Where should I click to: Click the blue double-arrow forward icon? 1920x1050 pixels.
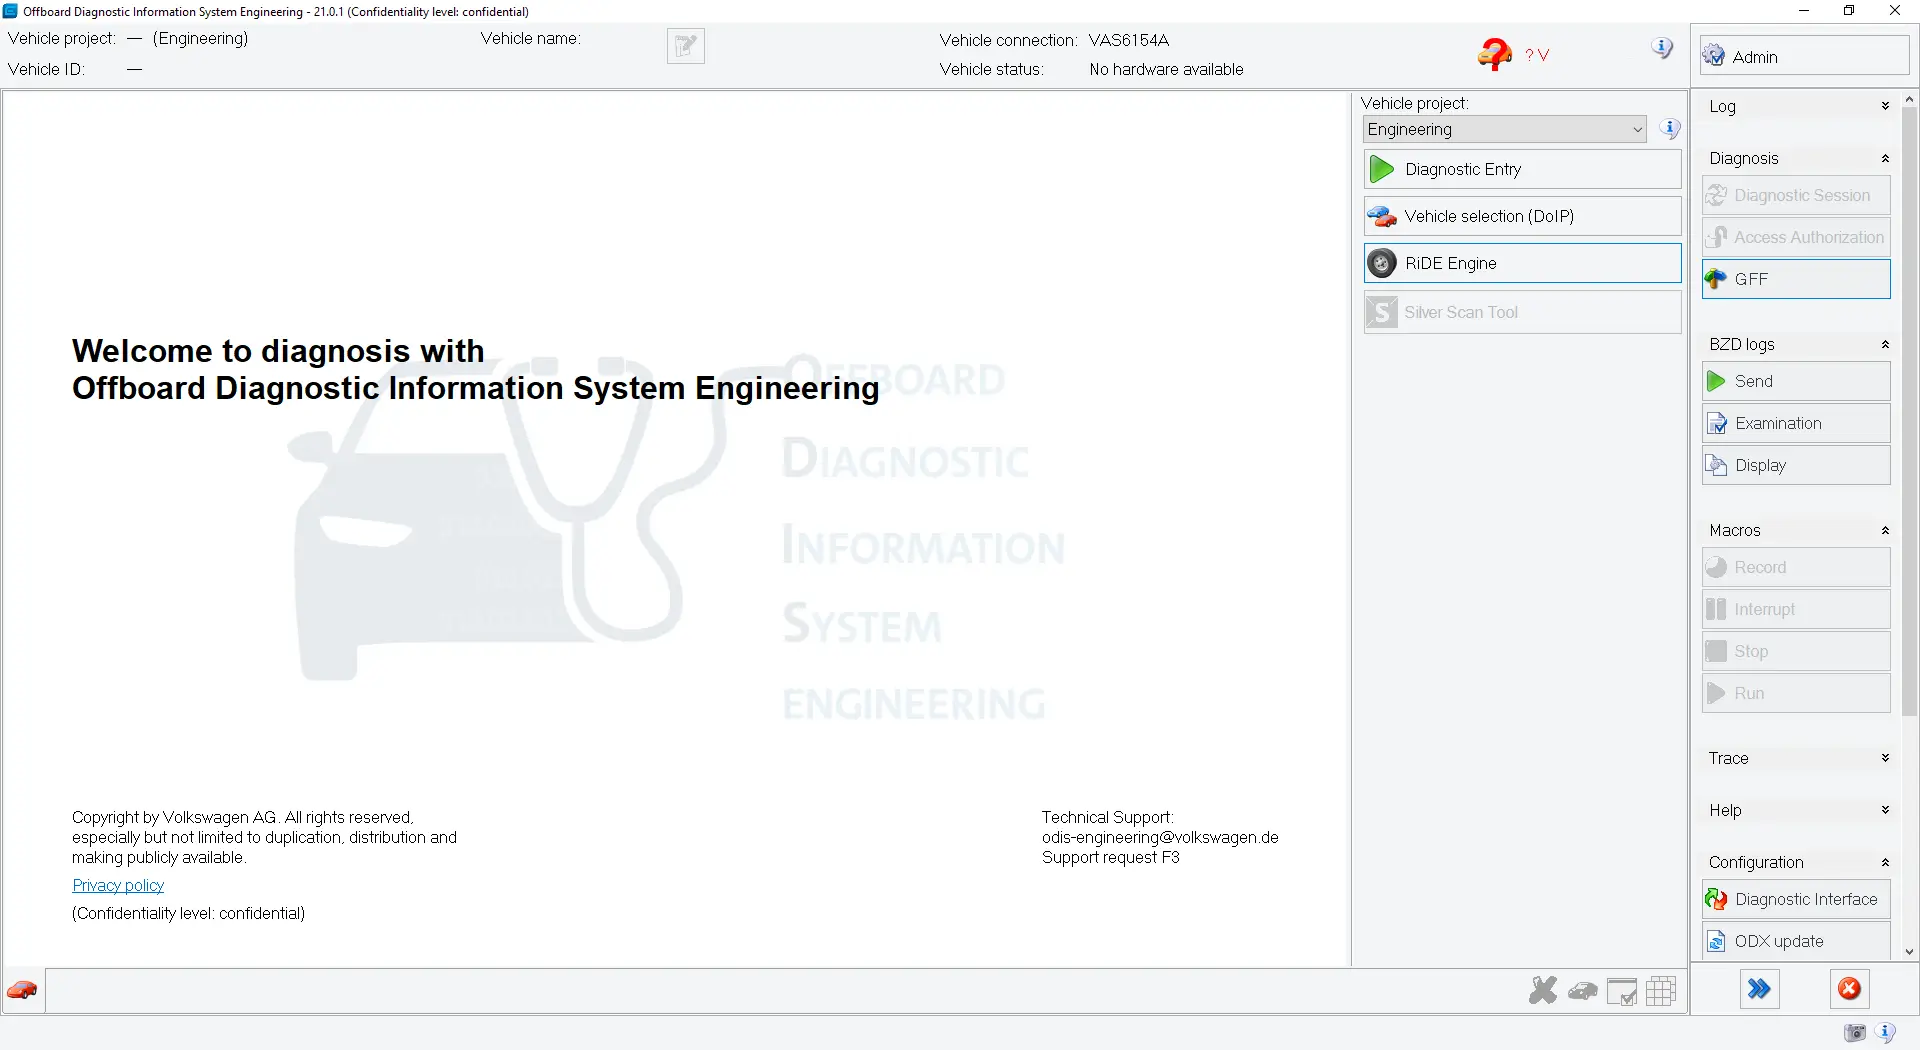point(1759,989)
